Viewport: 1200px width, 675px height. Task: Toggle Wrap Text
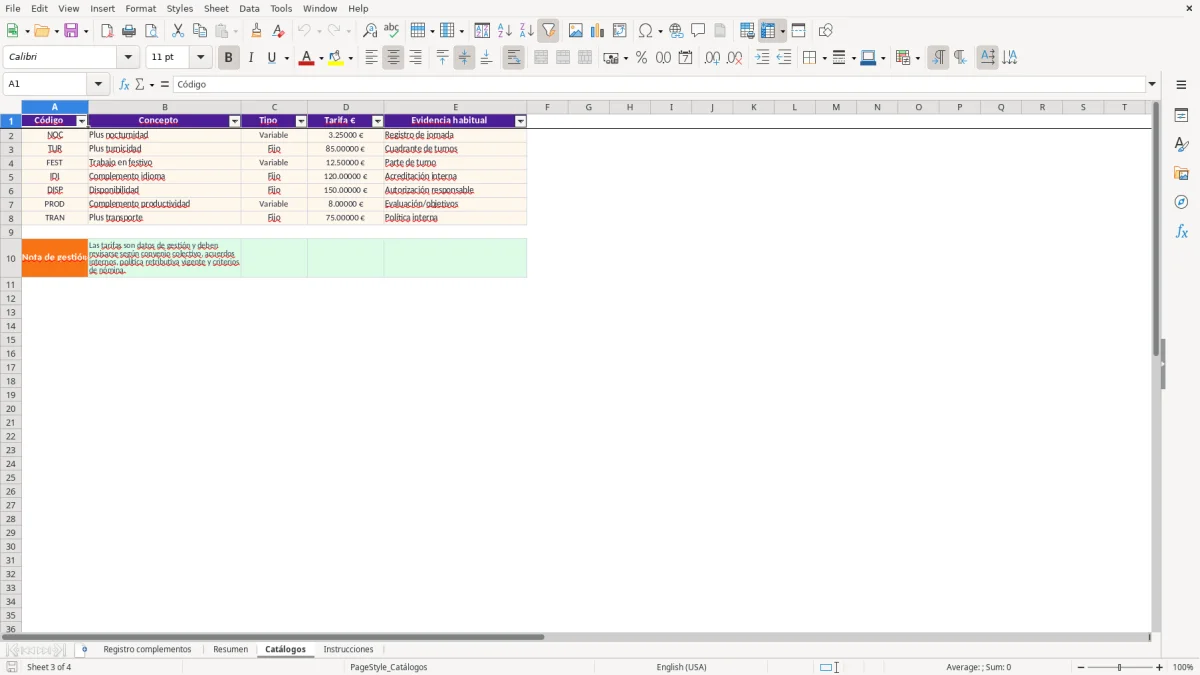[x=513, y=58]
